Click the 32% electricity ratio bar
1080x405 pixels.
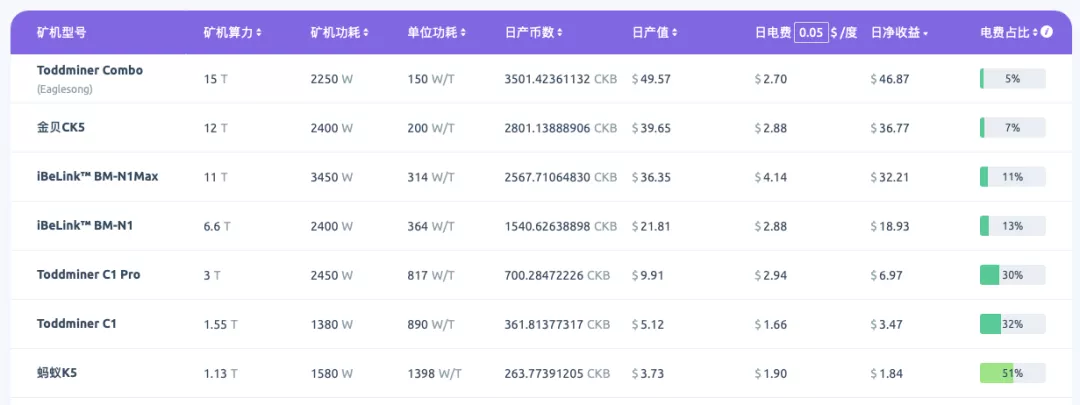pos(1012,324)
